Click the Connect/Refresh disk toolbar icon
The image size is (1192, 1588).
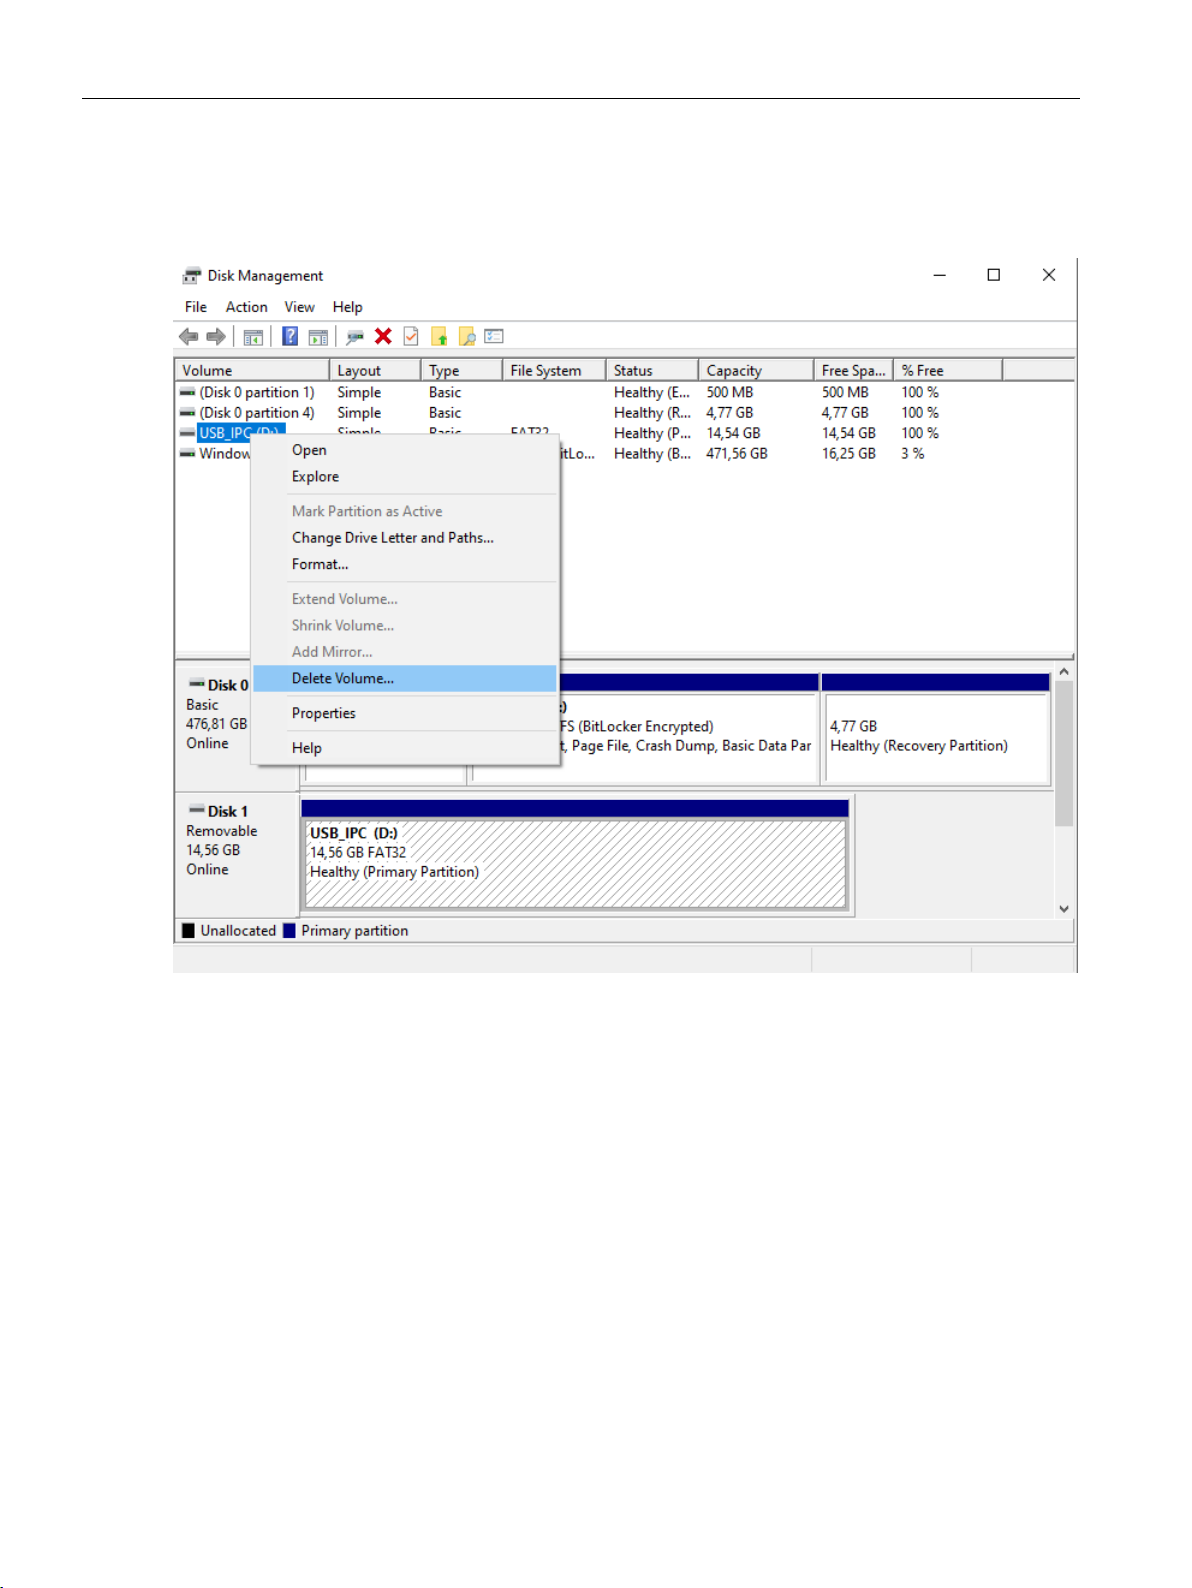(x=354, y=337)
